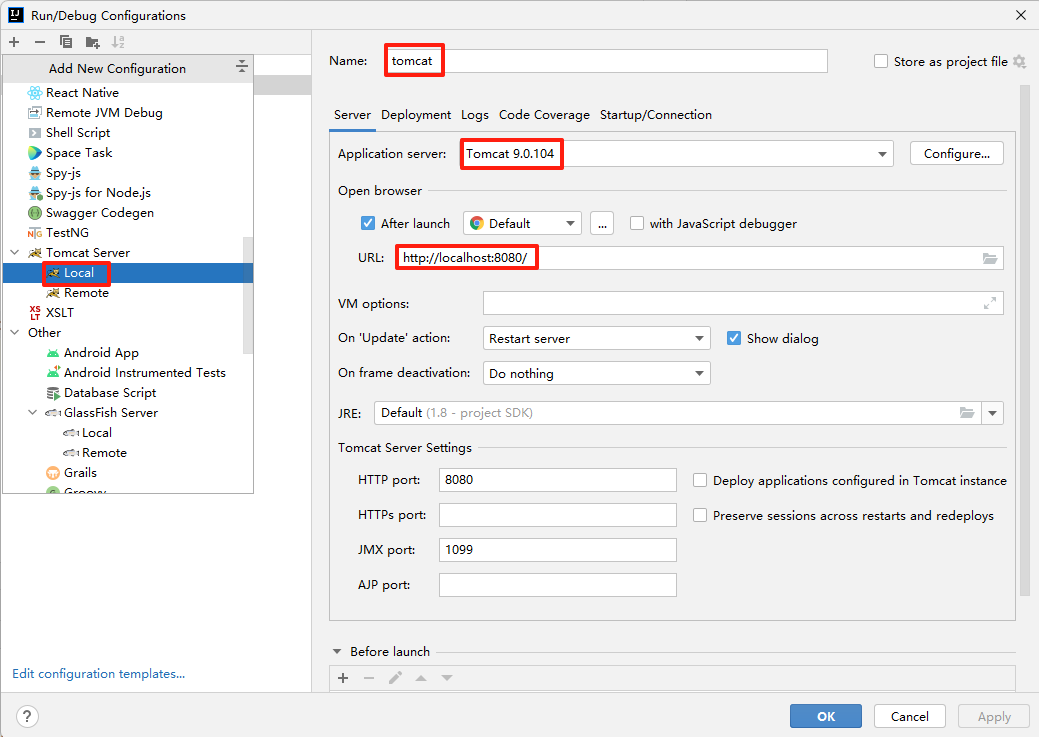Click the HTTP port input field
Image resolution: width=1039 pixels, height=737 pixels.
pos(557,480)
